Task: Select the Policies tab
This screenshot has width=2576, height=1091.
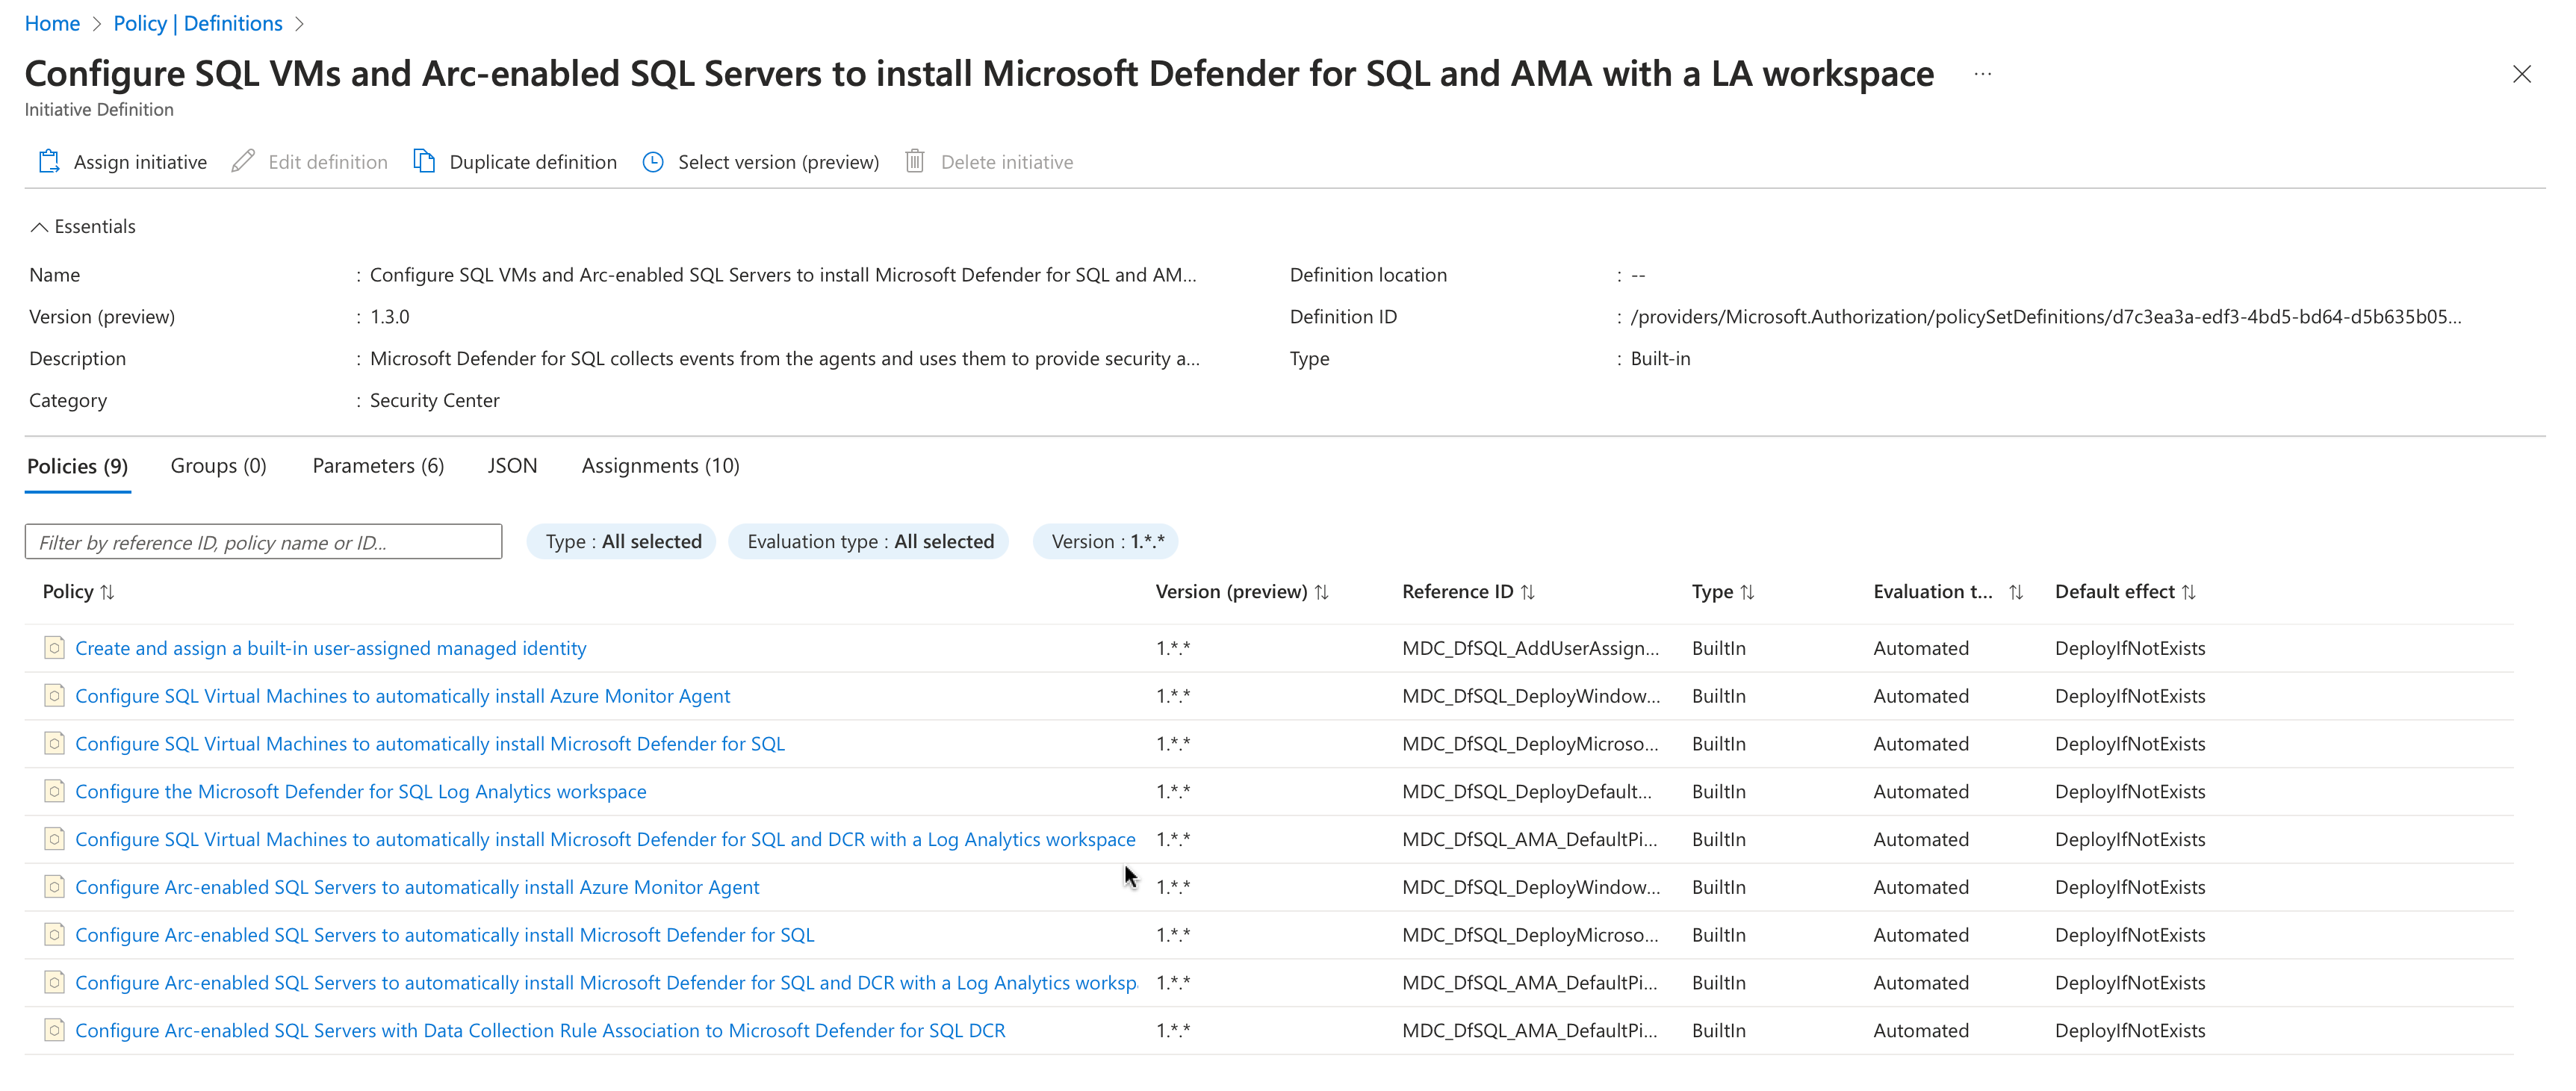Action: click(79, 467)
